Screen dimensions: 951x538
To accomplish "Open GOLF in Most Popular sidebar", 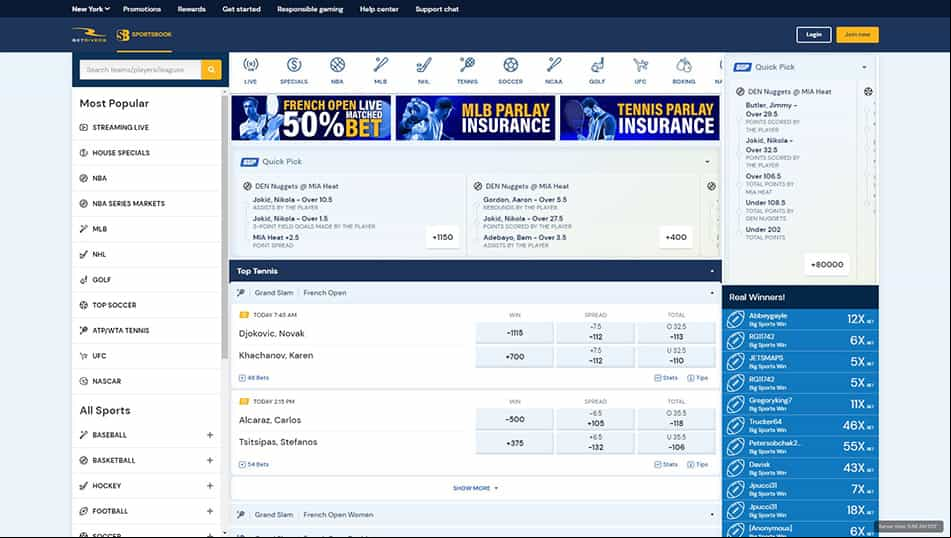I will click(x=146, y=280).
